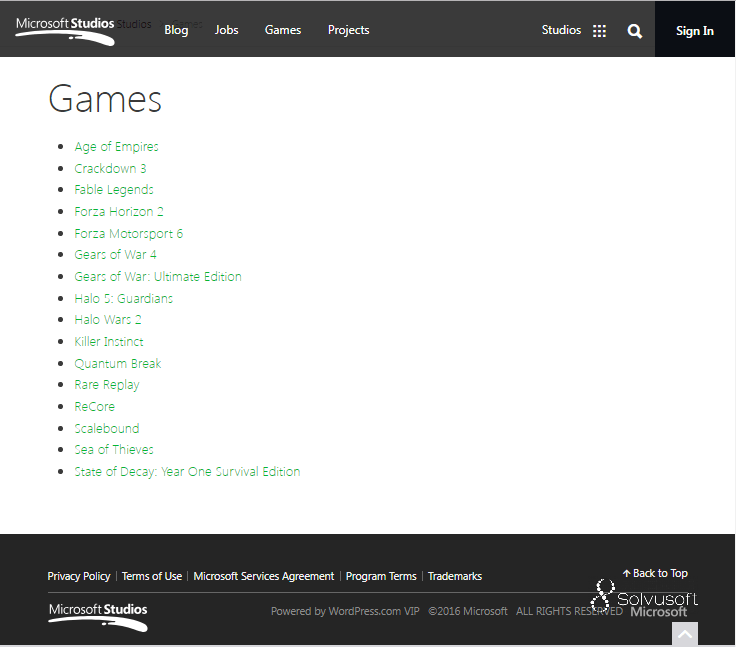Click the Microsoft Studios header logo
This screenshot has height=647, width=736.
pos(65,31)
